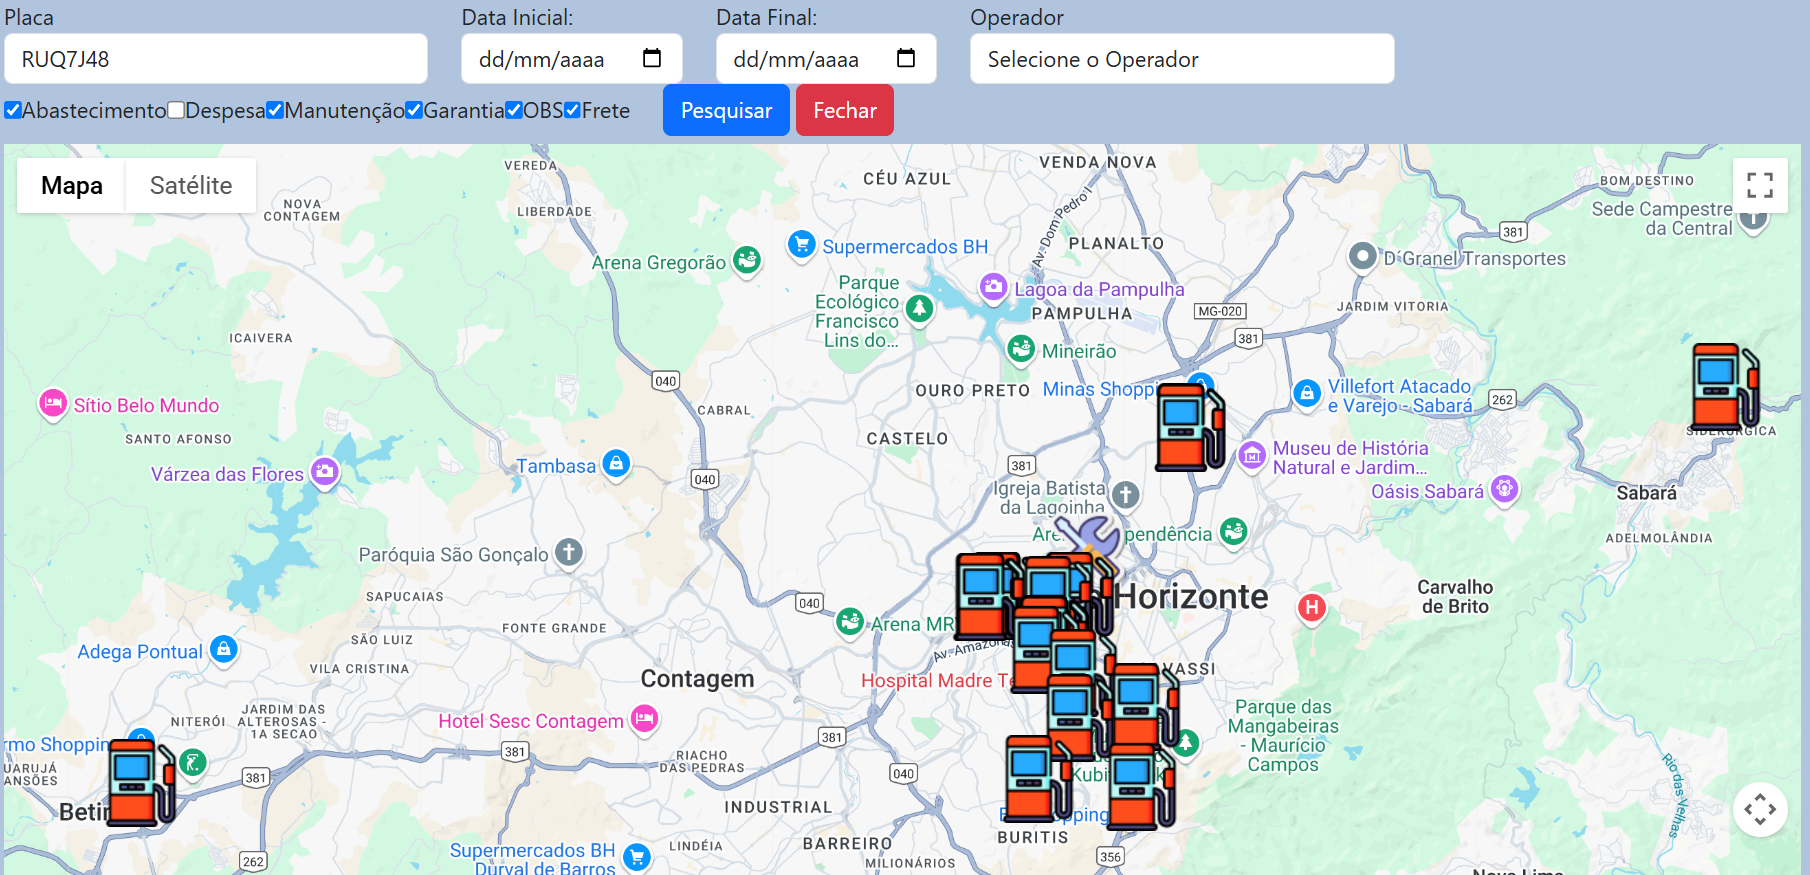Enable the Despesa checkbox
This screenshot has width=1810, height=875.
pyautogui.click(x=176, y=110)
